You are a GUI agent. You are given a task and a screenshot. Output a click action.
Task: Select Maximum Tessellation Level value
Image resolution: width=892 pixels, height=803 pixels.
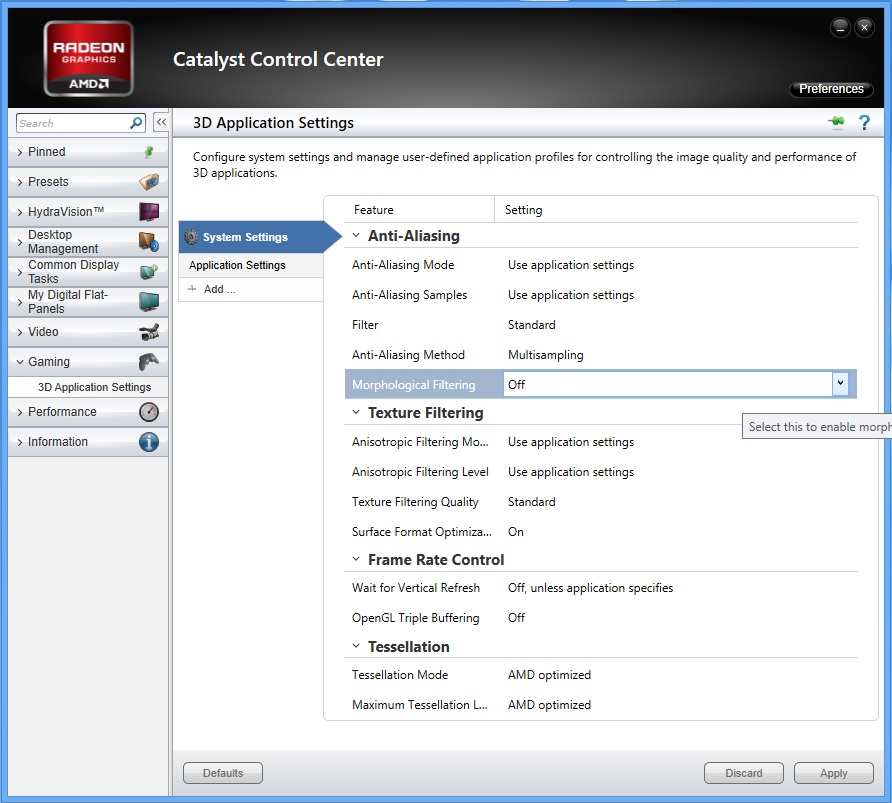pyautogui.click(x=549, y=705)
